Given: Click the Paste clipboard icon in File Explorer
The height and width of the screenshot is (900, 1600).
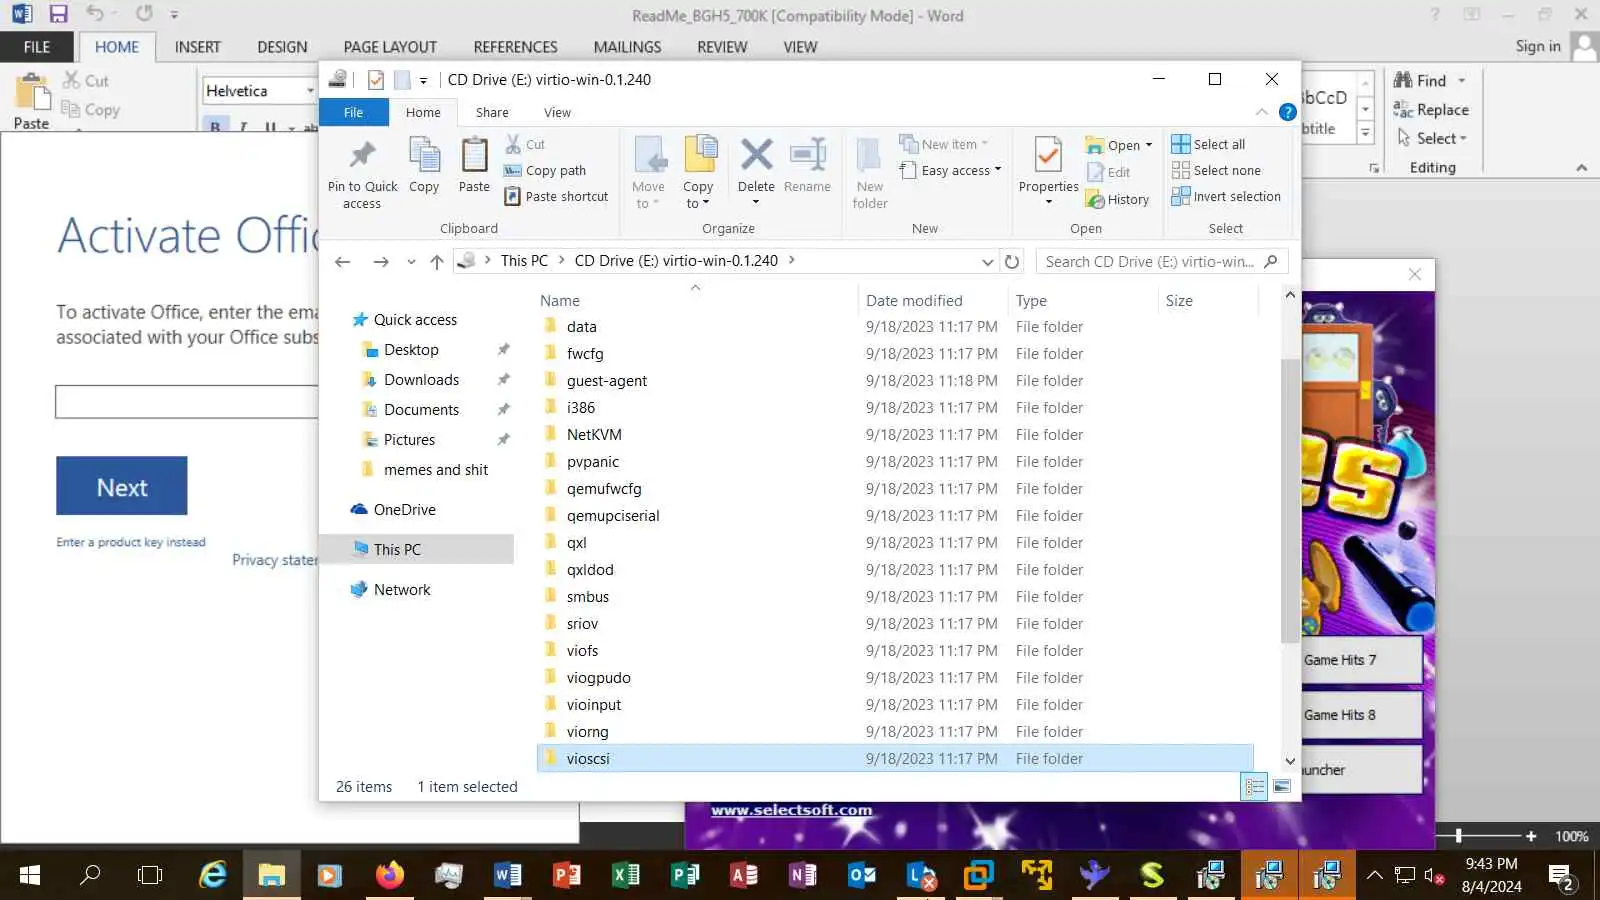Looking at the screenshot, I should [x=474, y=156].
